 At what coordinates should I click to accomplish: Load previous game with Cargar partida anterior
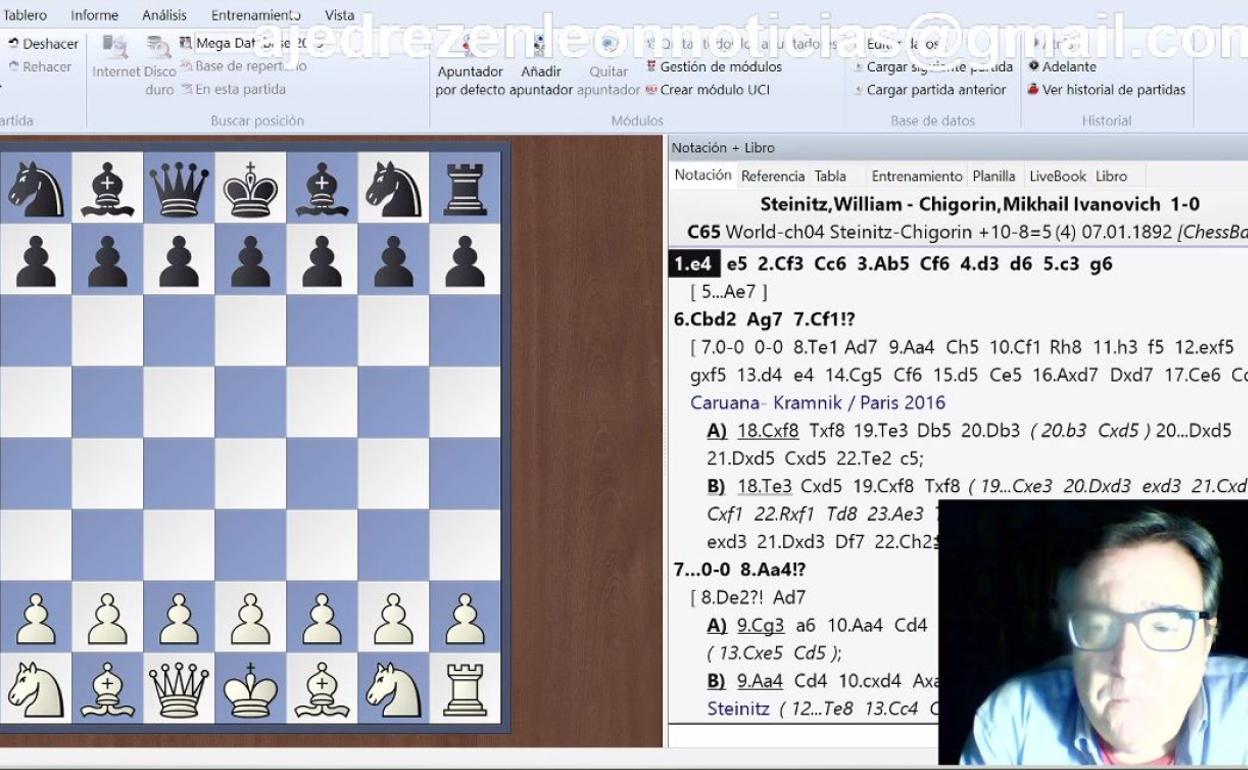(x=935, y=89)
